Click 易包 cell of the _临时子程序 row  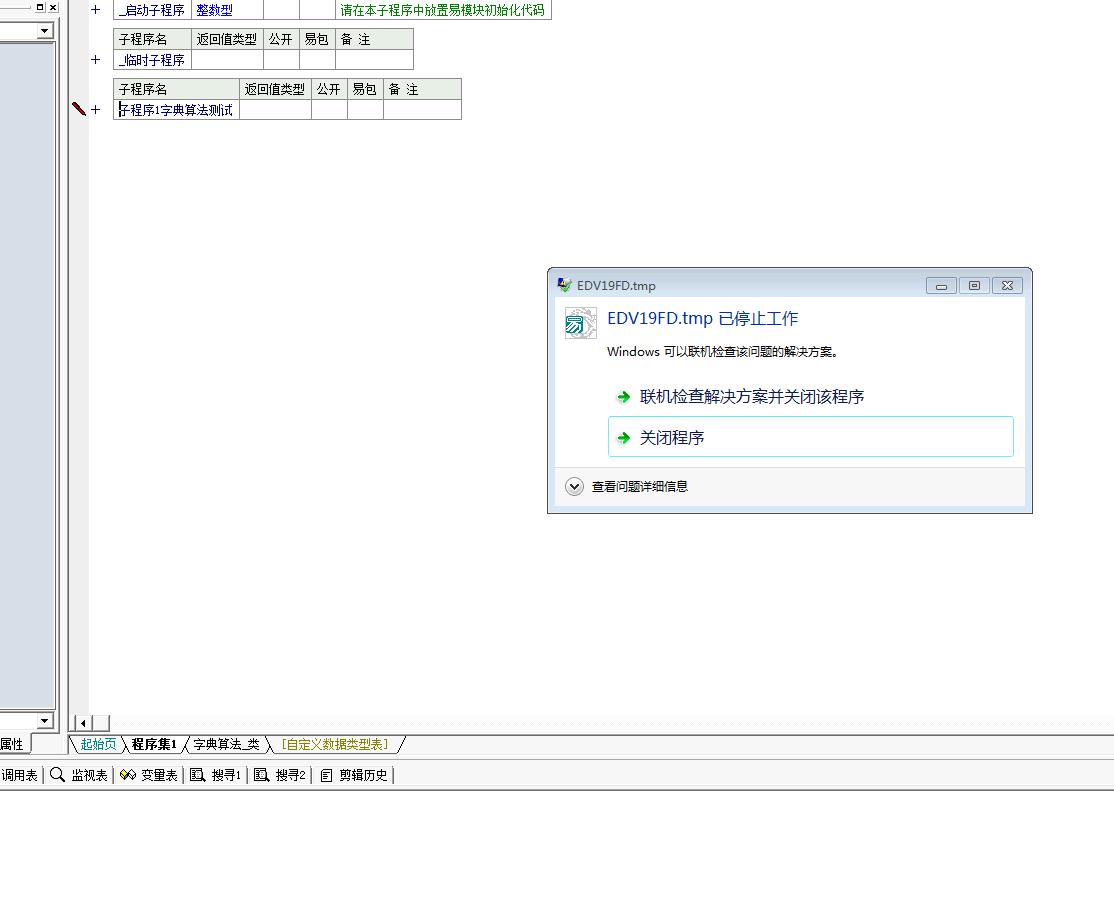point(317,60)
